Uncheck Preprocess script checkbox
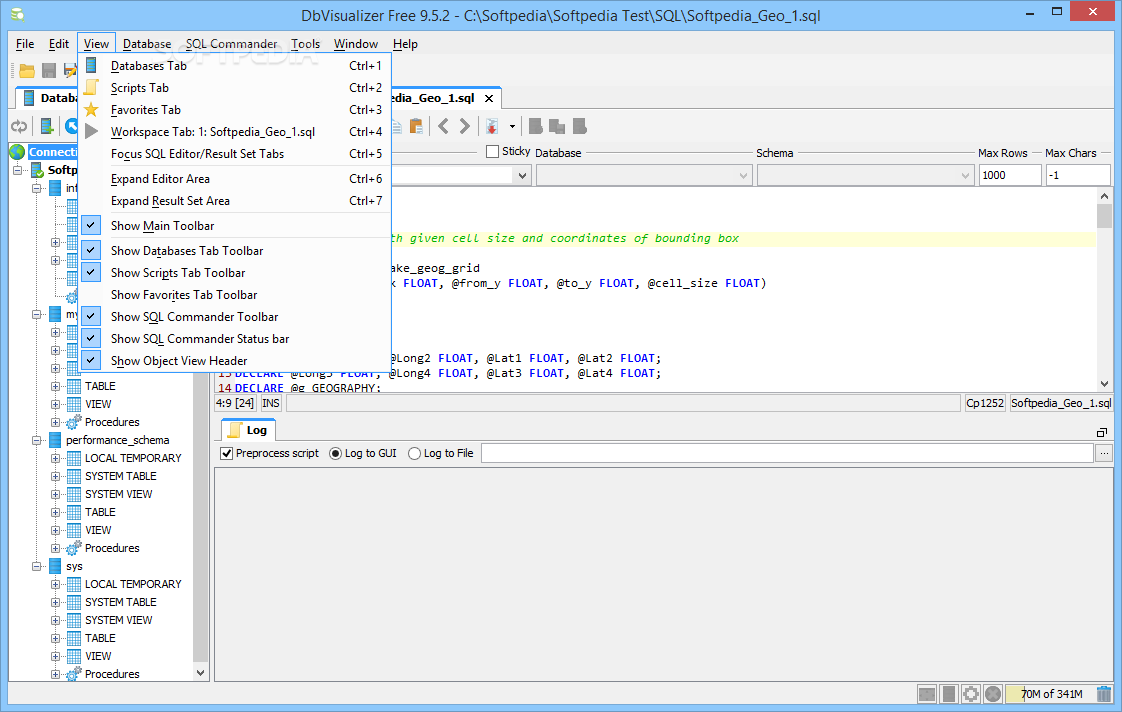 click(x=227, y=453)
